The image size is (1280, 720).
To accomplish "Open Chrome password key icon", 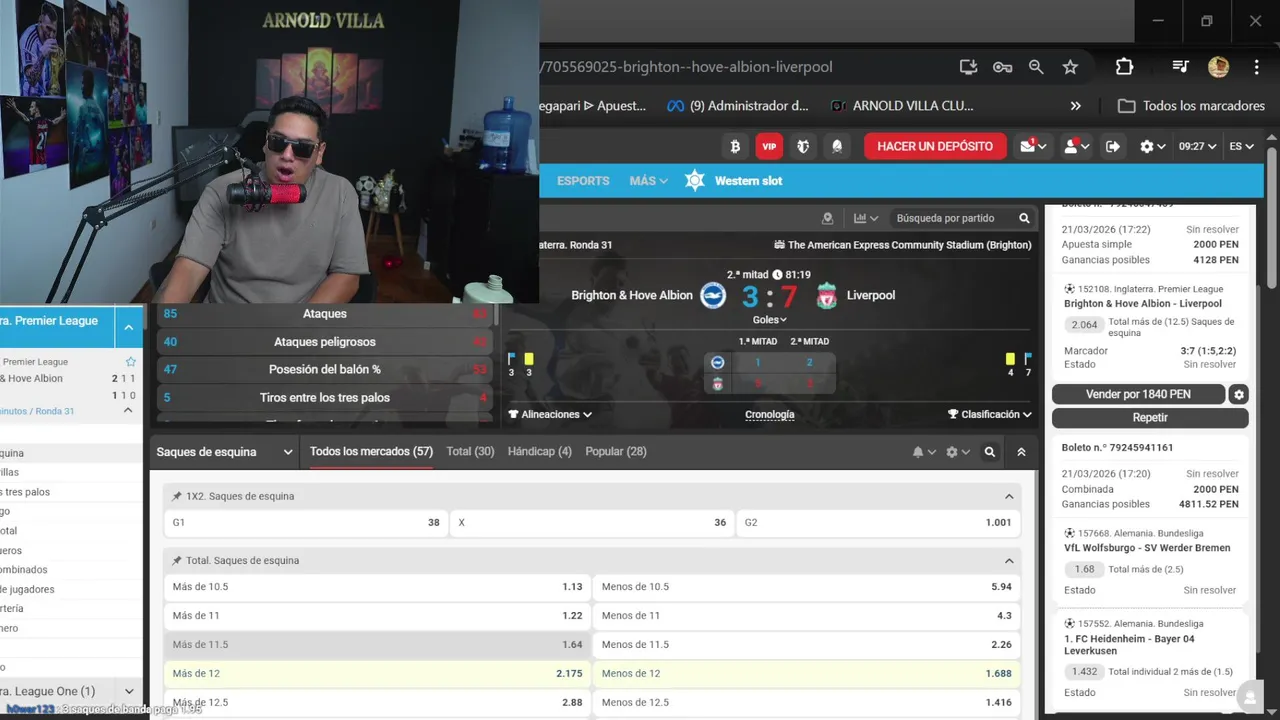I will click(x=1002, y=67).
